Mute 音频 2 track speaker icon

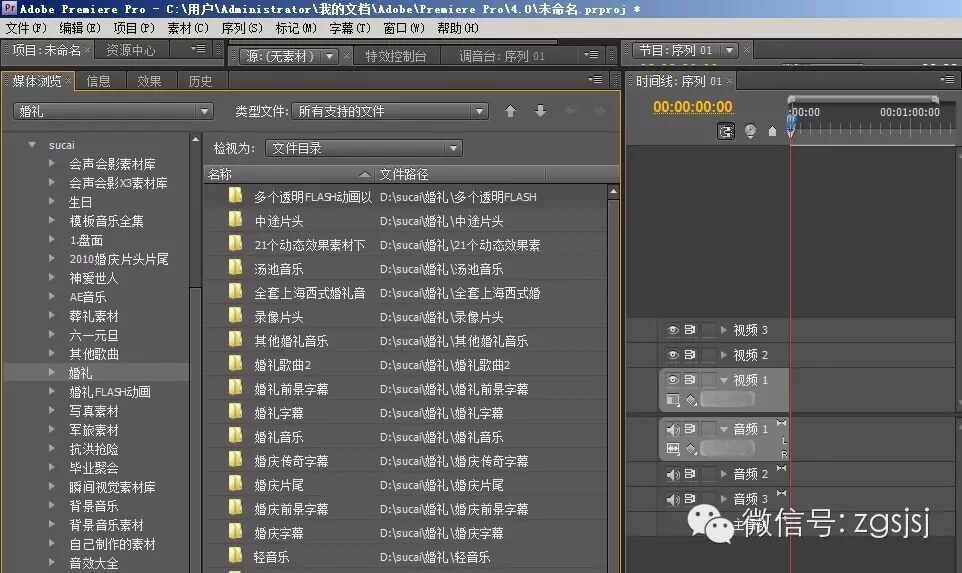[x=673, y=474]
